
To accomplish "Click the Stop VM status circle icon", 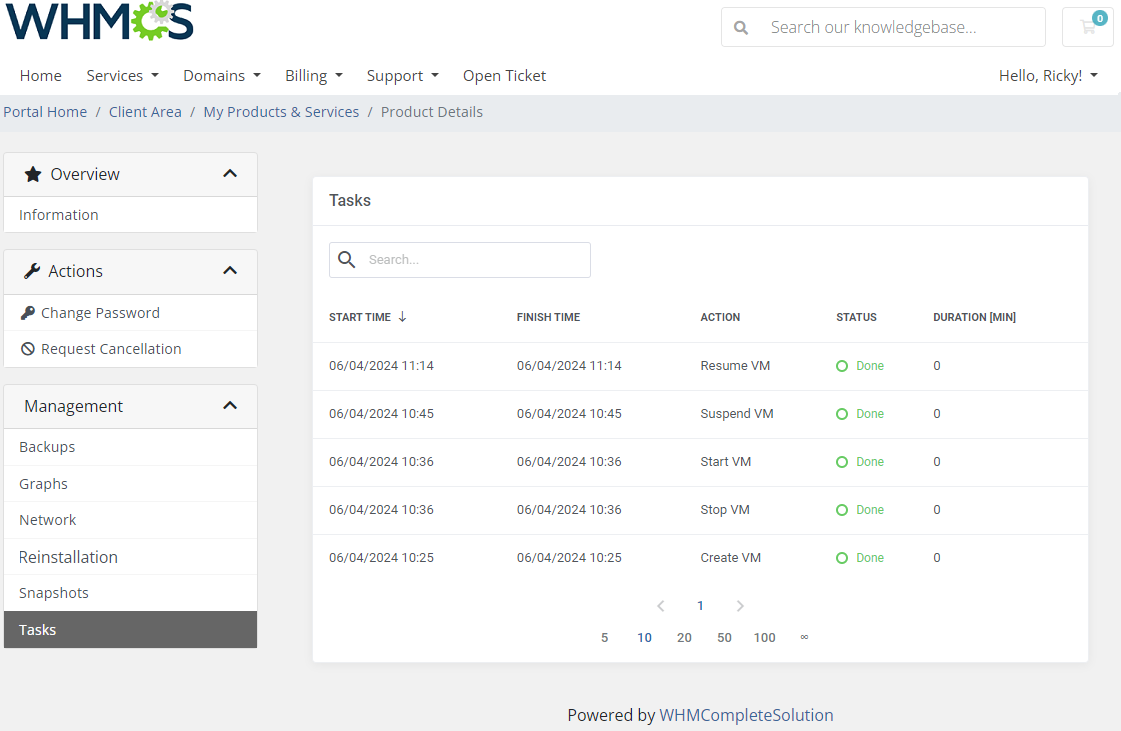I will (842, 510).
